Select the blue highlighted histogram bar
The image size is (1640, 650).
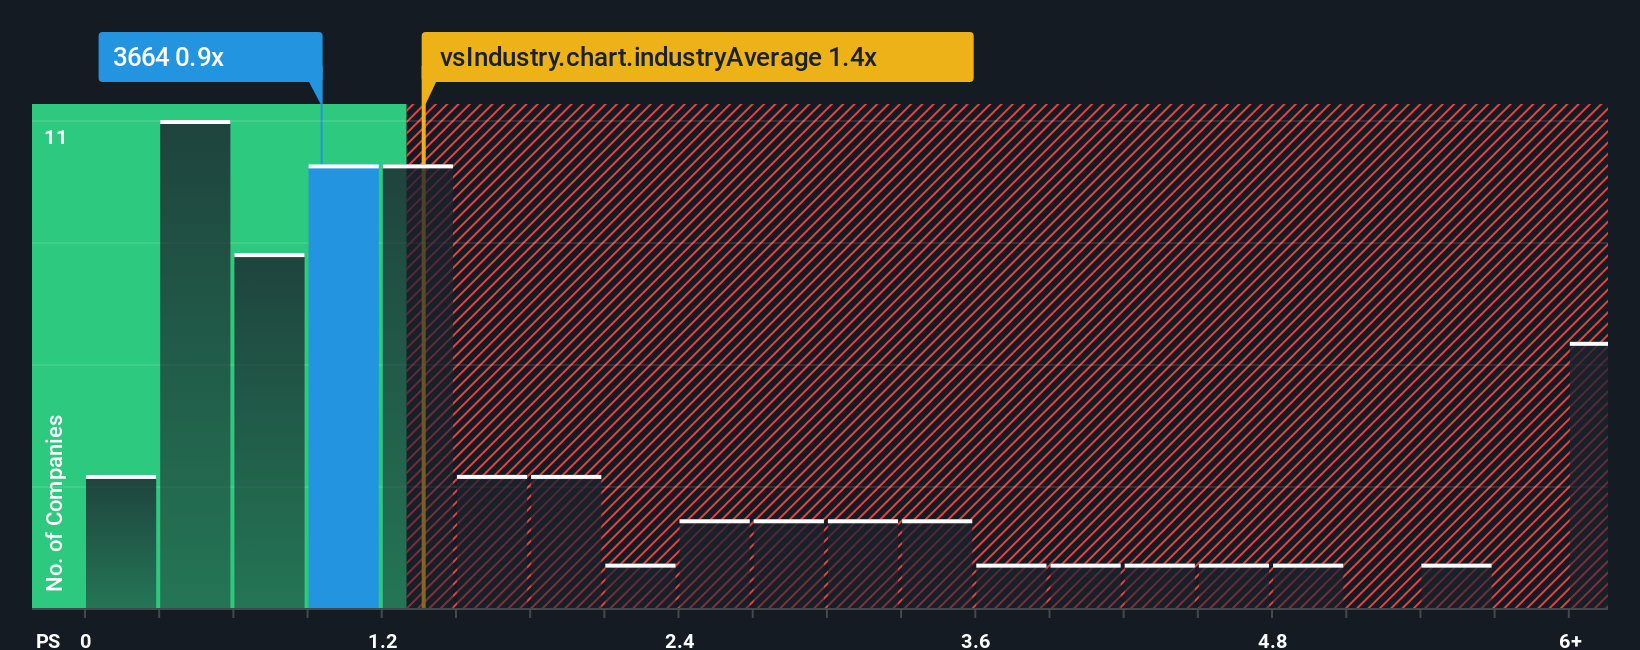coord(344,387)
